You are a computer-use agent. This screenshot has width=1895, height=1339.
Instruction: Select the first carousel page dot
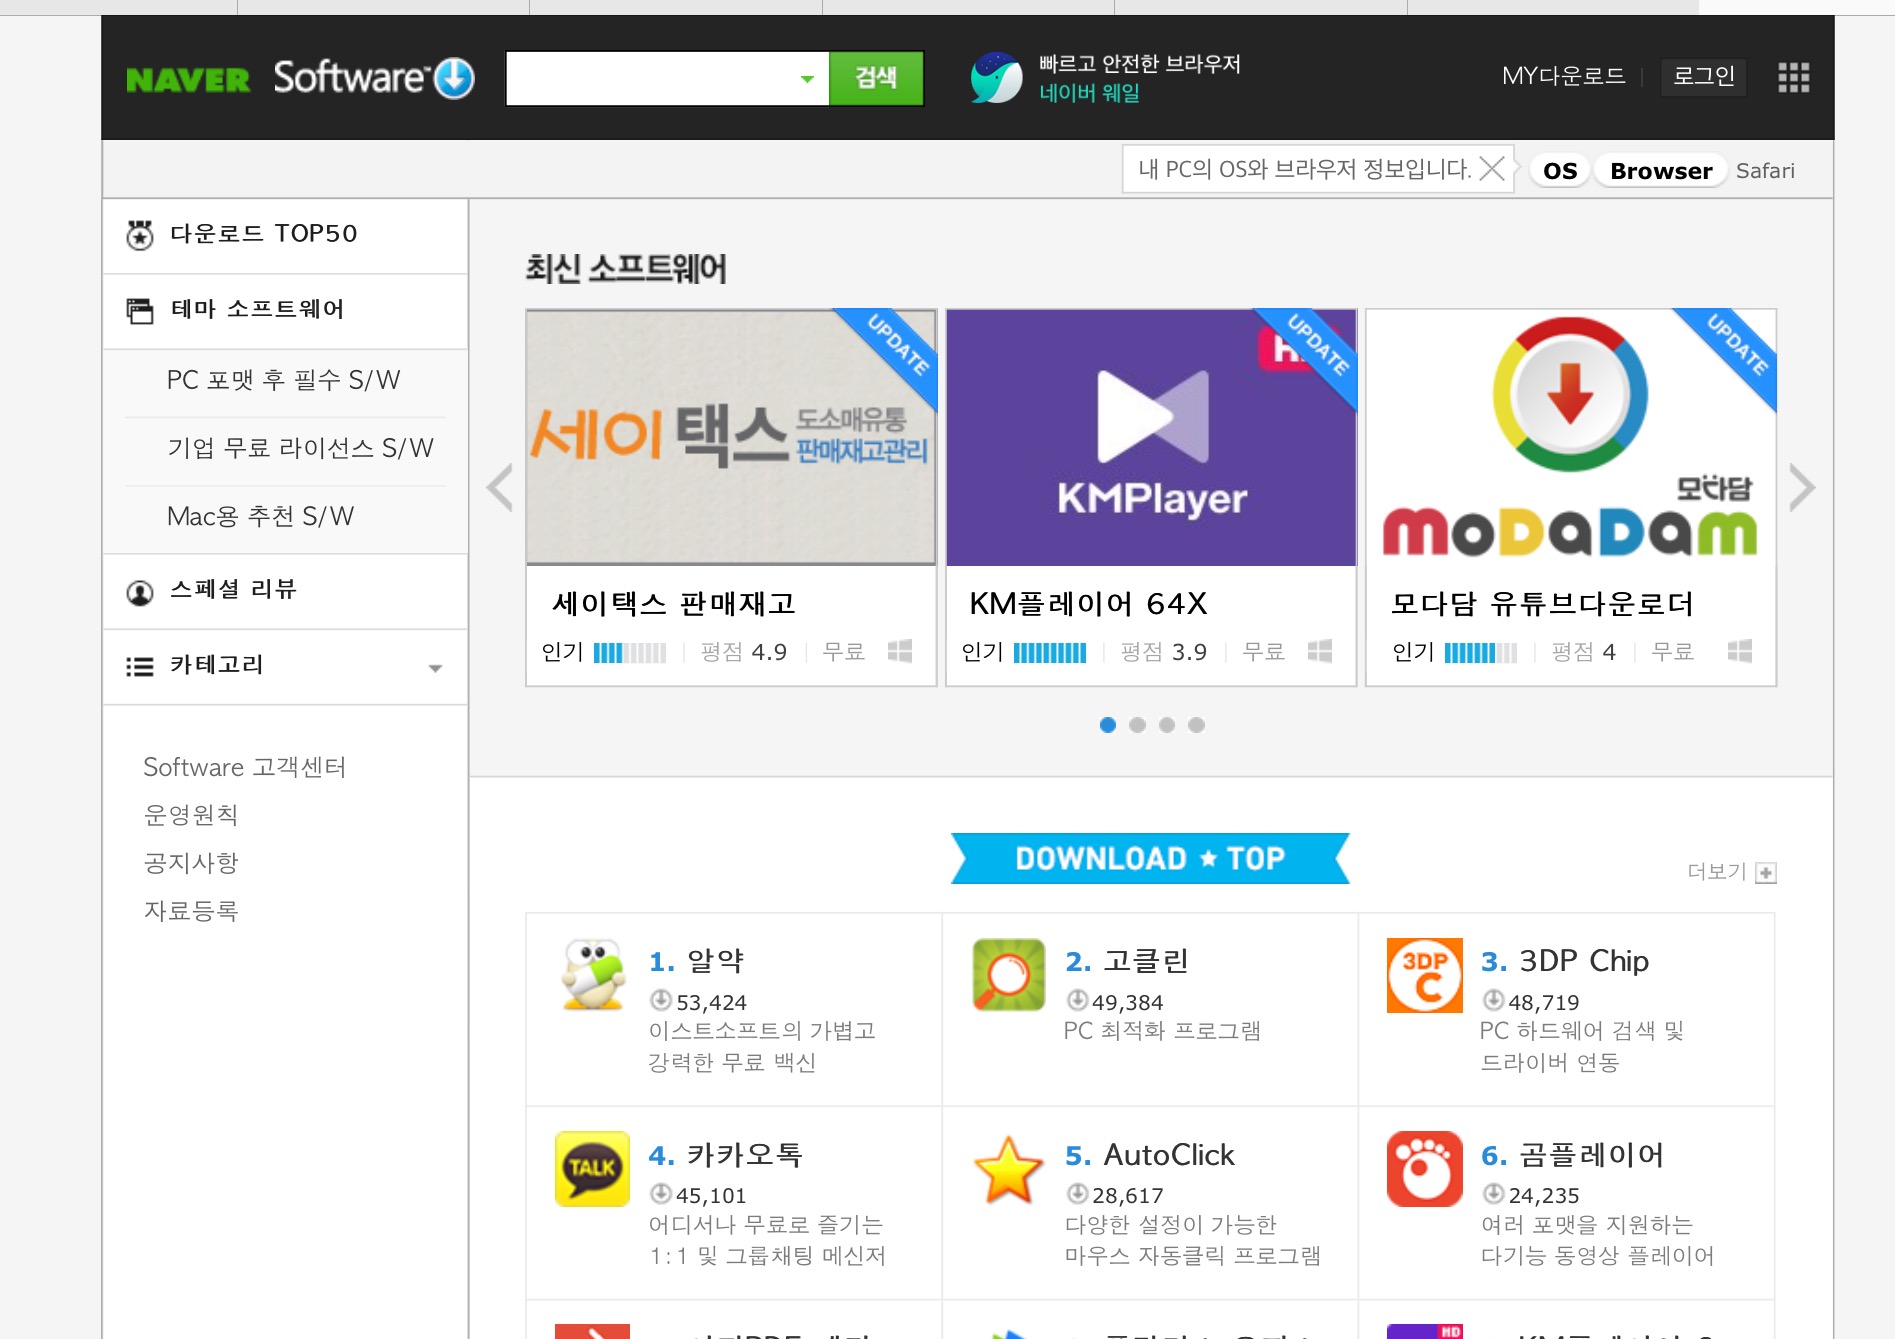pos(1108,725)
